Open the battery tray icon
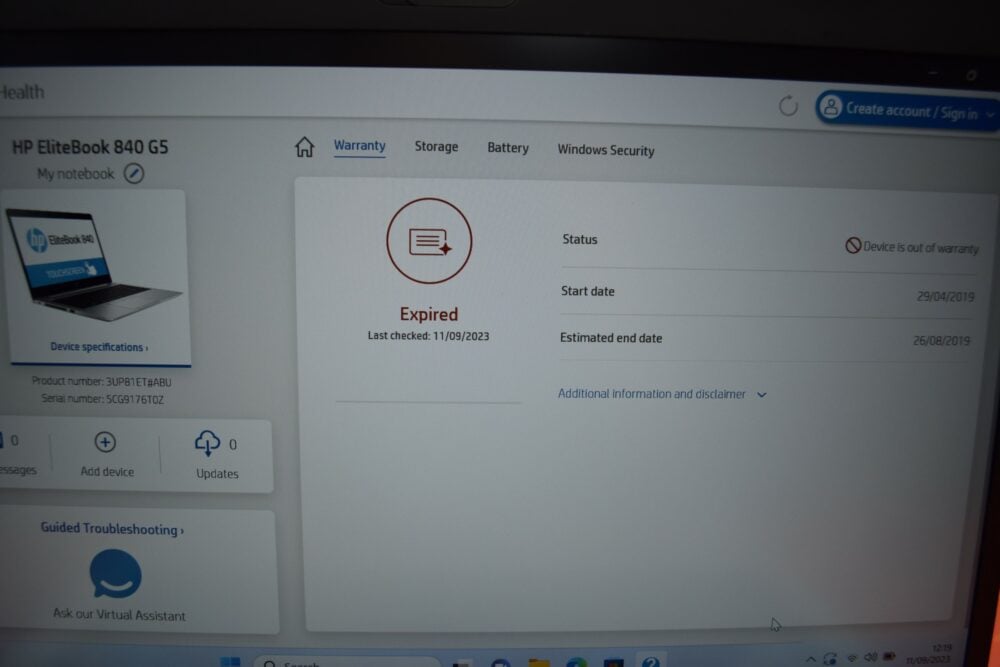The height and width of the screenshot is (667, 1000). coord(890,656)
